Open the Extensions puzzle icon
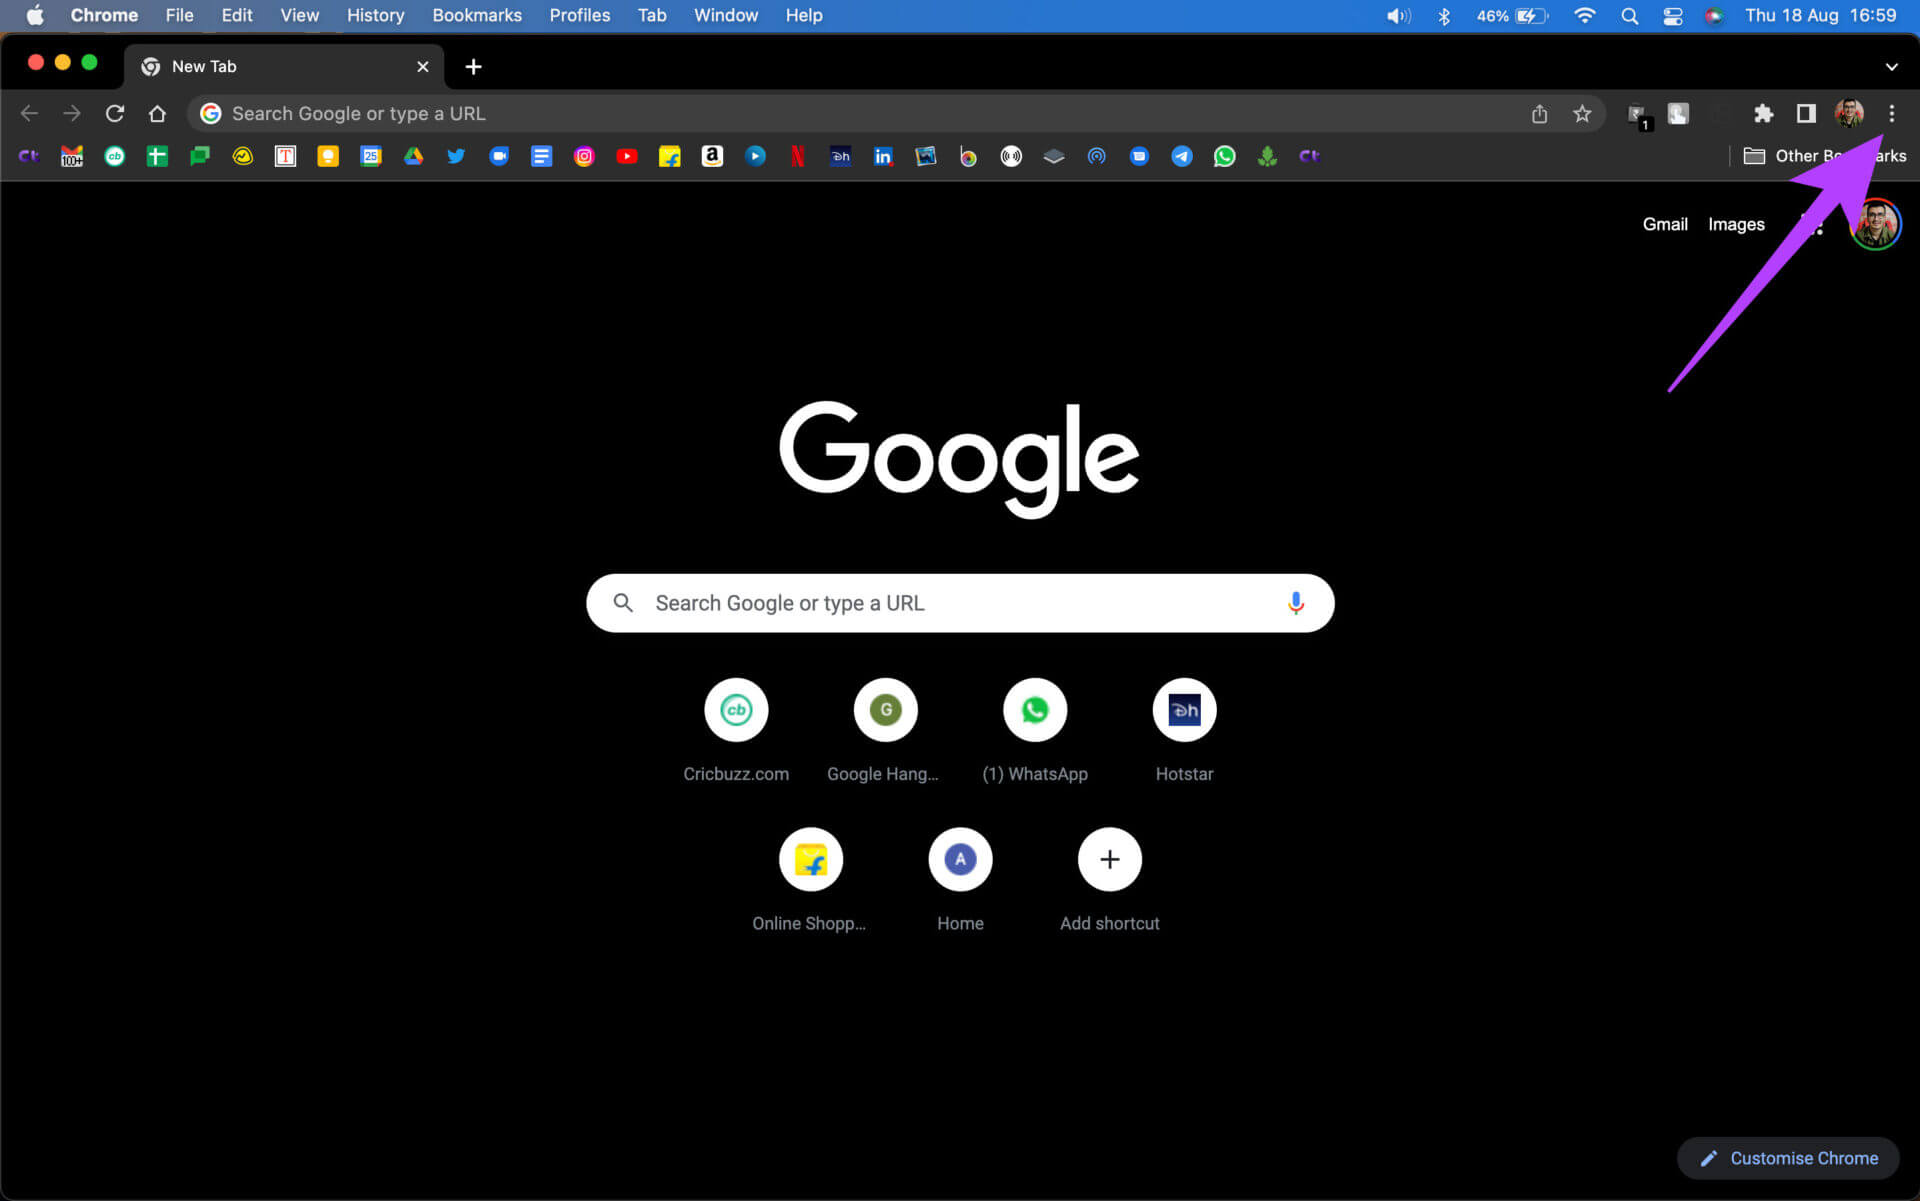The height and width of the screenshot is (1201, 1920). coord(1764,113)
